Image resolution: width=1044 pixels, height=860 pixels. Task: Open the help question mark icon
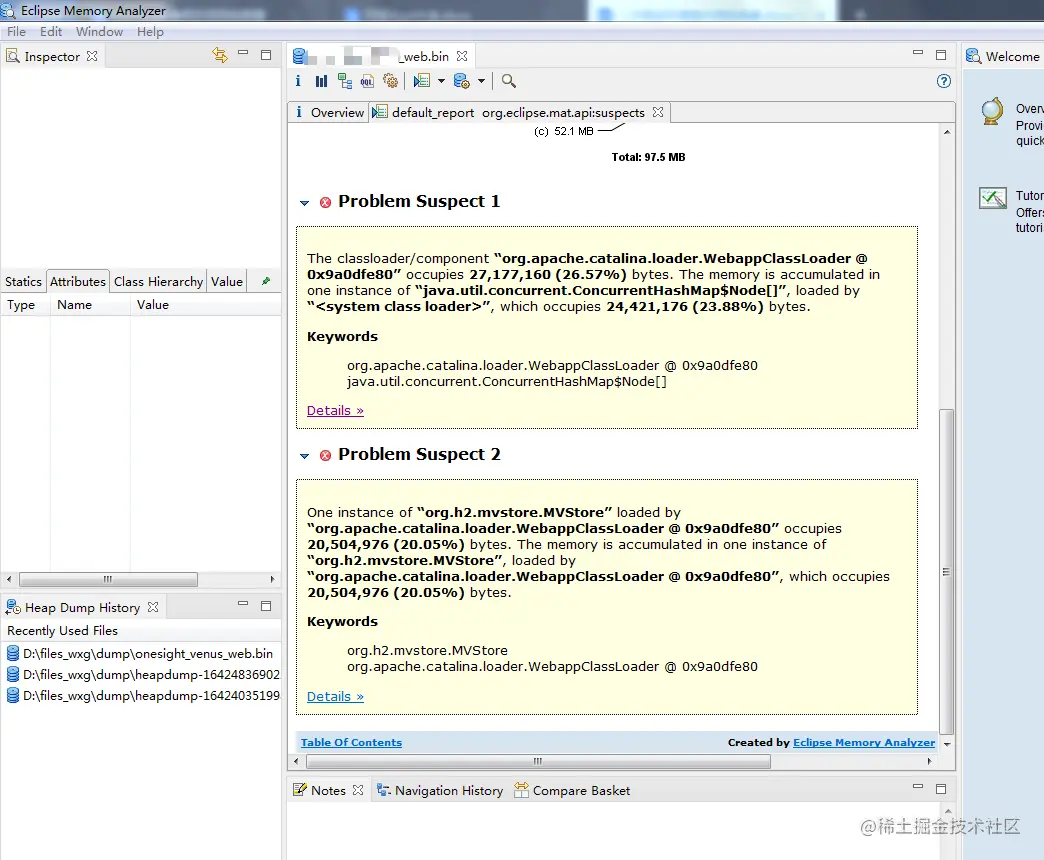pyautogui.click(x=943, y=81)
